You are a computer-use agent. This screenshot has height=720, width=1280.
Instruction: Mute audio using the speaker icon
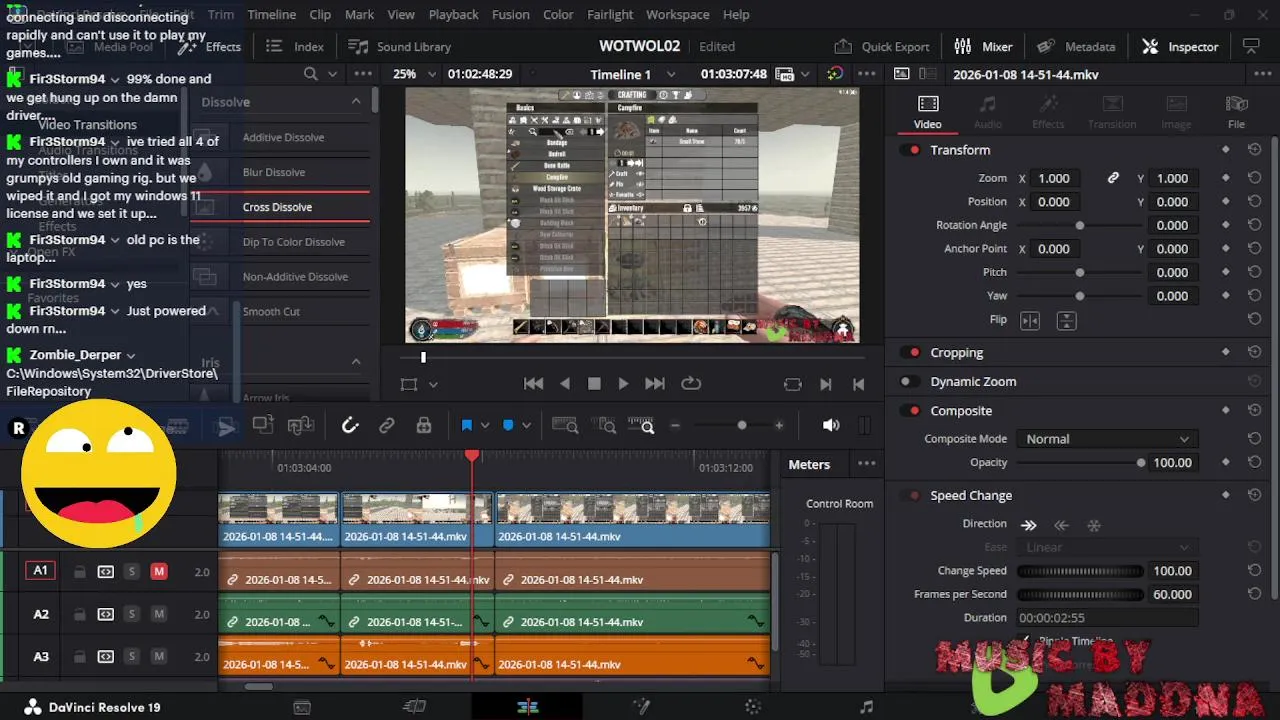point(831,425)
